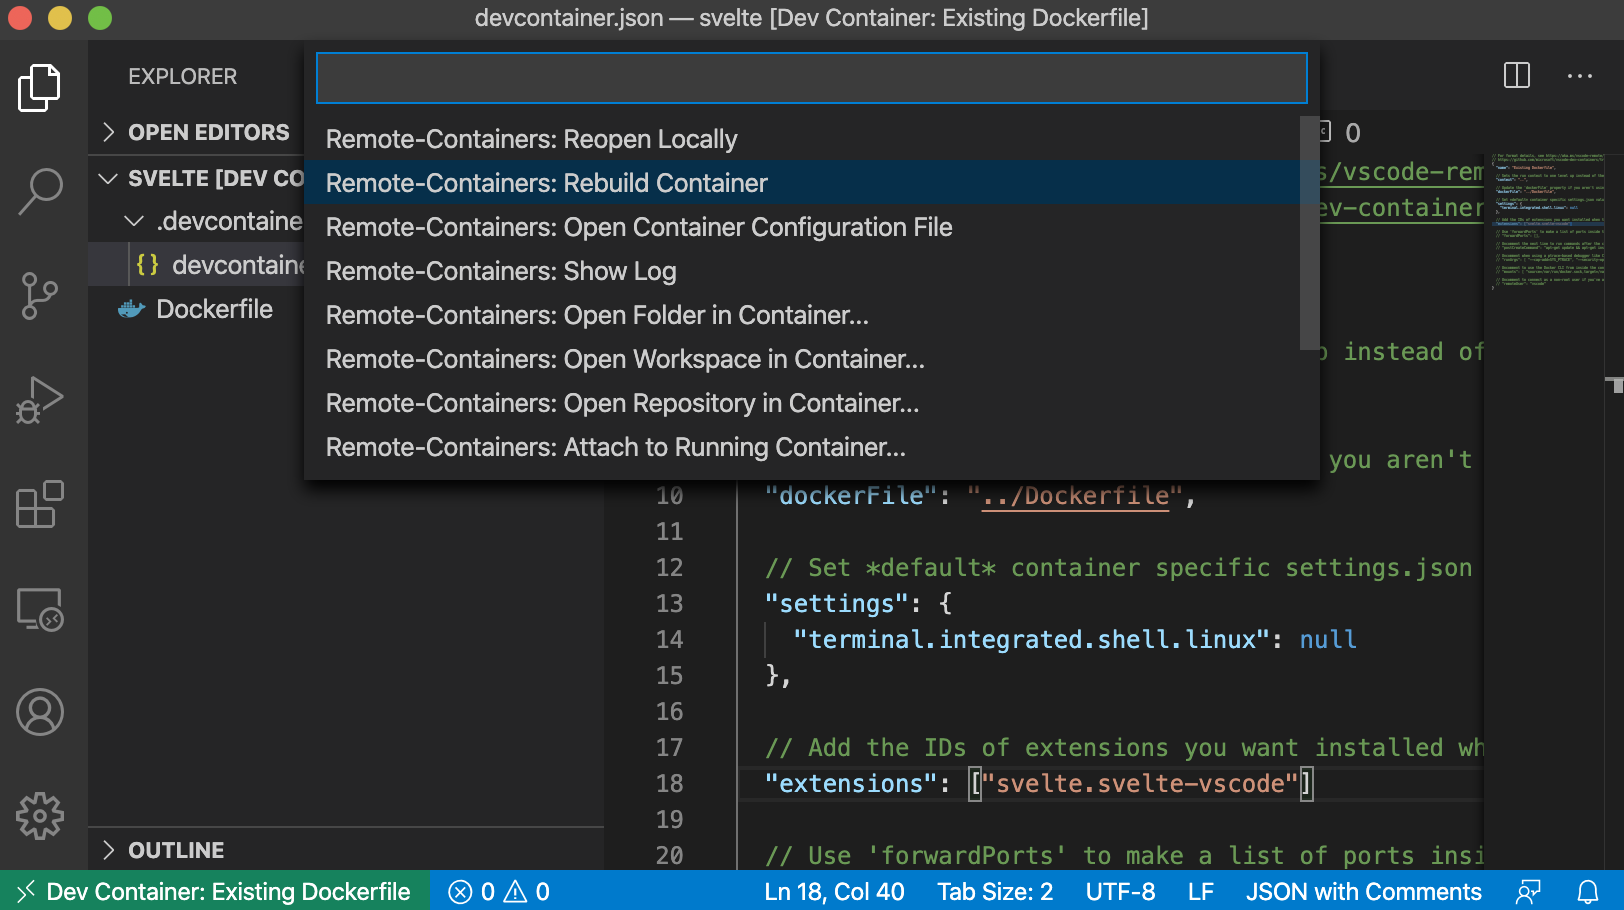Change the UTF-8 file encoding
Viewport: 1624px width, 910px height.
[x=1120, y=892]
